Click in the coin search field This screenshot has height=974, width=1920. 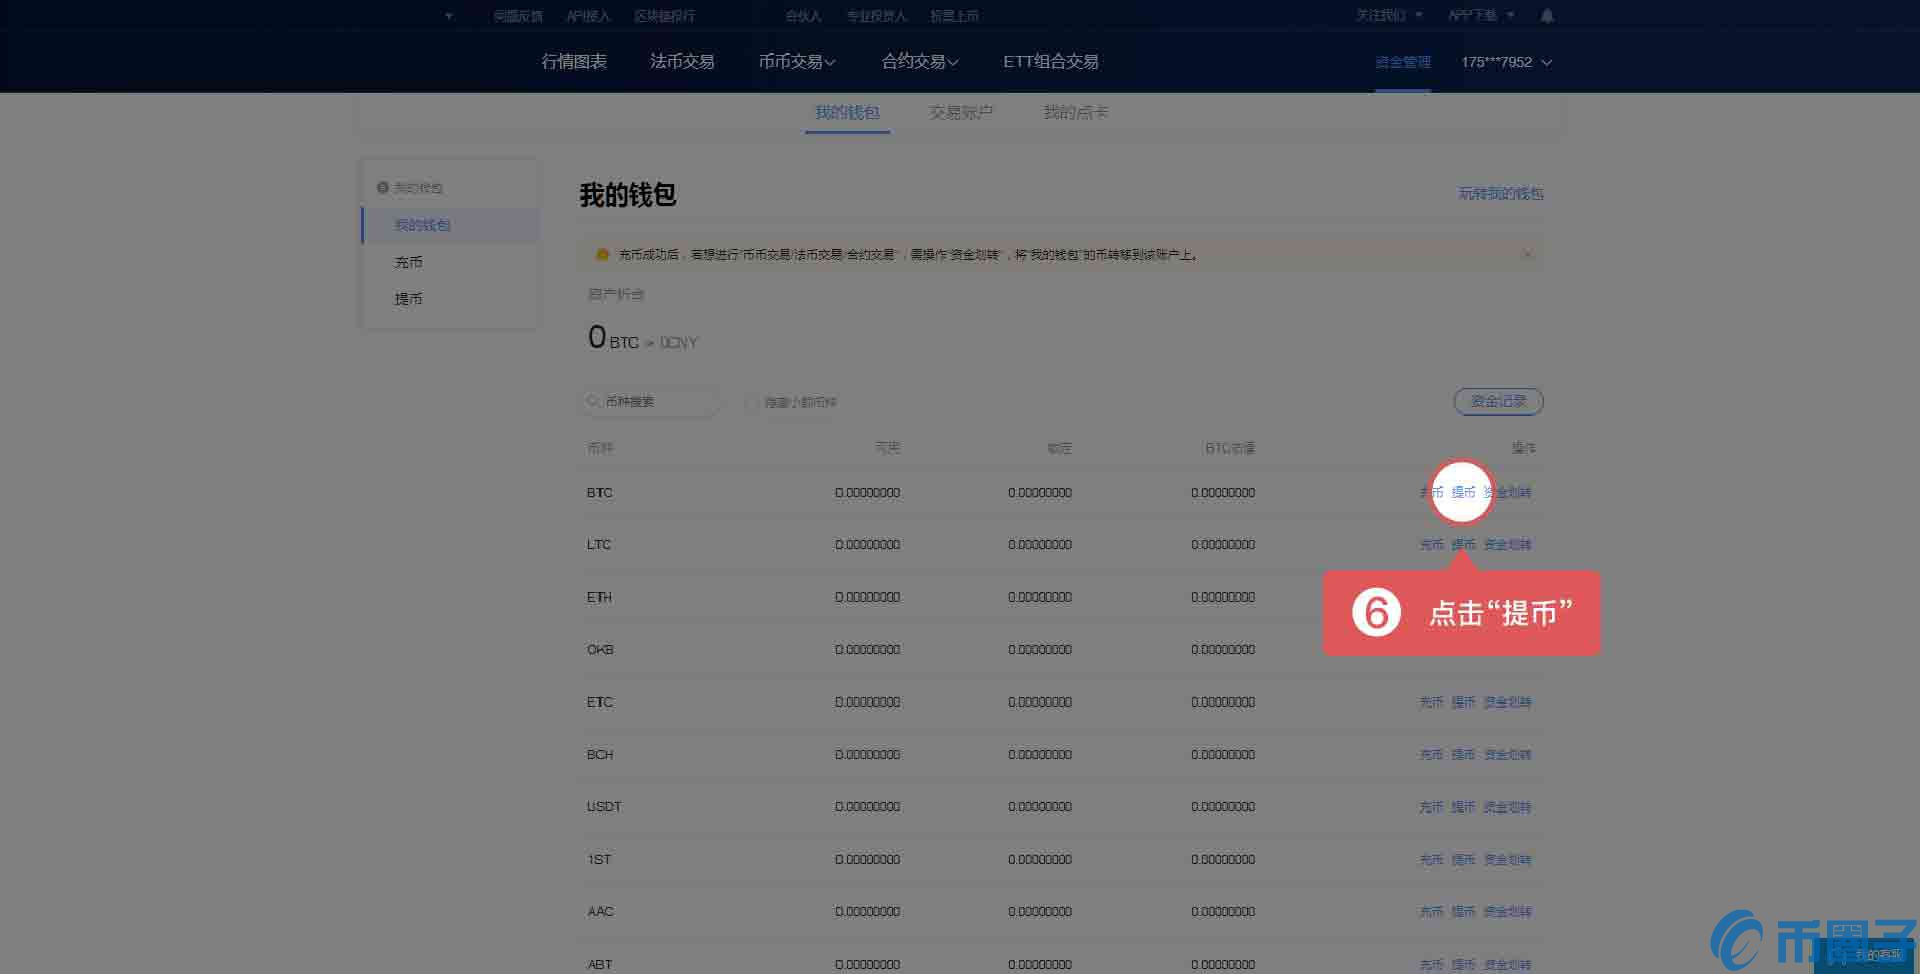[x=652, y=401]
